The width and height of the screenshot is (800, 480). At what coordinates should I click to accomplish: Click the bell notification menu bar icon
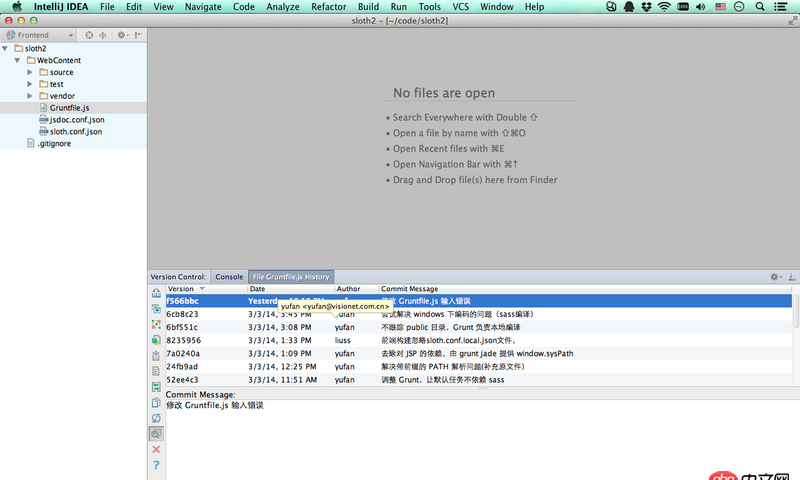pos(629,7)
